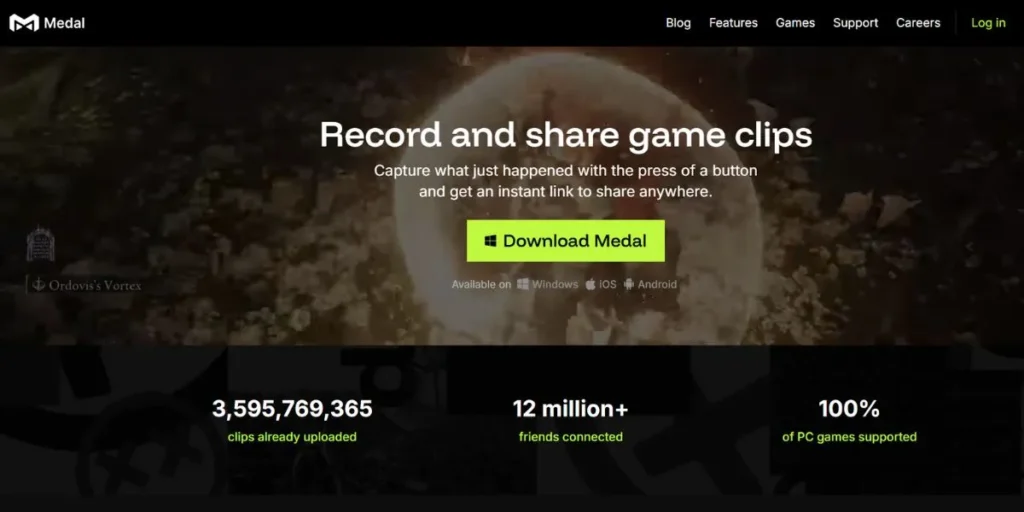Click the Apple iOS icon
Viewport: 1024px width, 512px height.
[590, 284]
